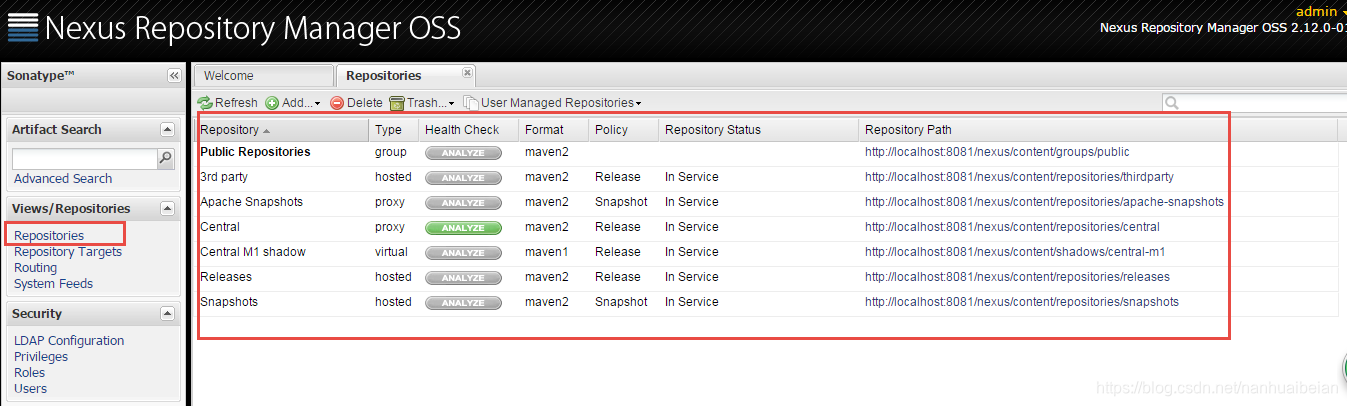Screen dimensions: 1347x406
Task: Select the Snapshots repository name
Action: pyautogui.click(x=229, y=303)
